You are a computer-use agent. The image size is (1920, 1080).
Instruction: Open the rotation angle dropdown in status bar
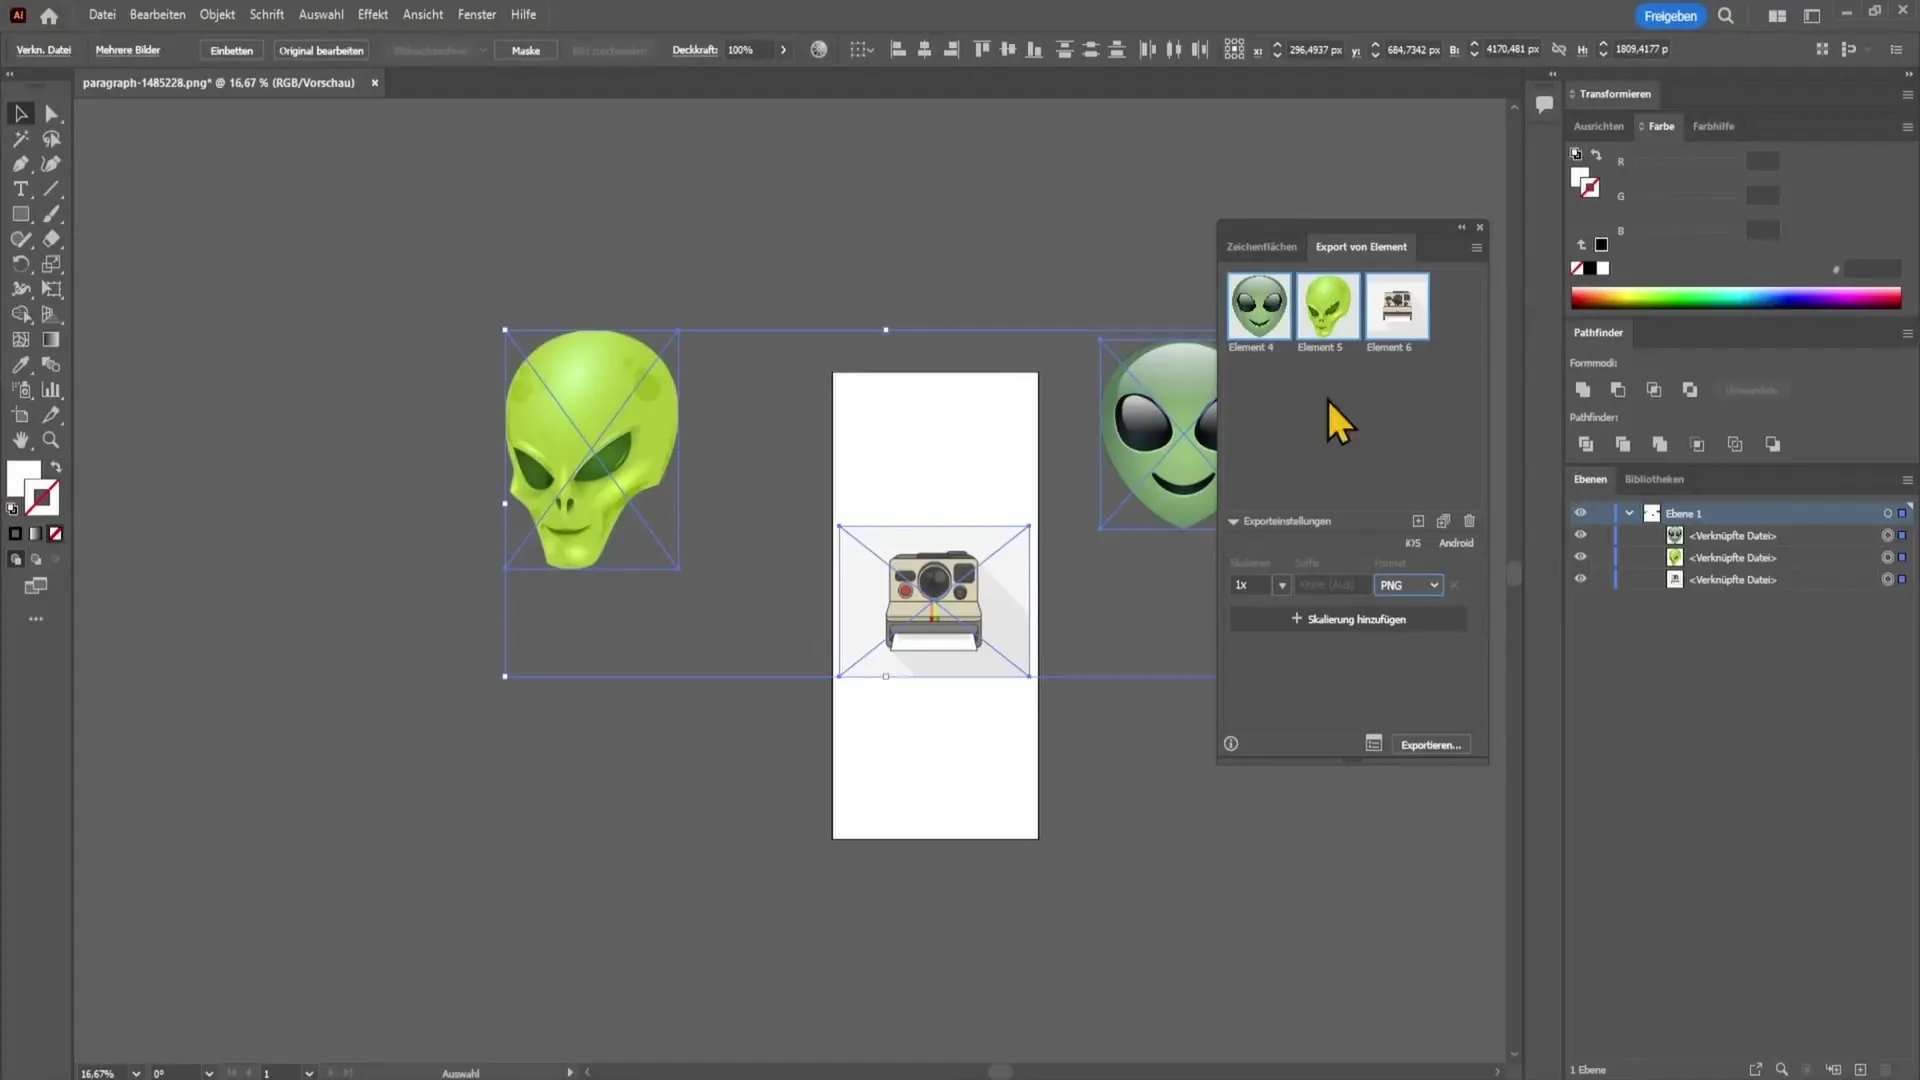tap(208, 1073)
